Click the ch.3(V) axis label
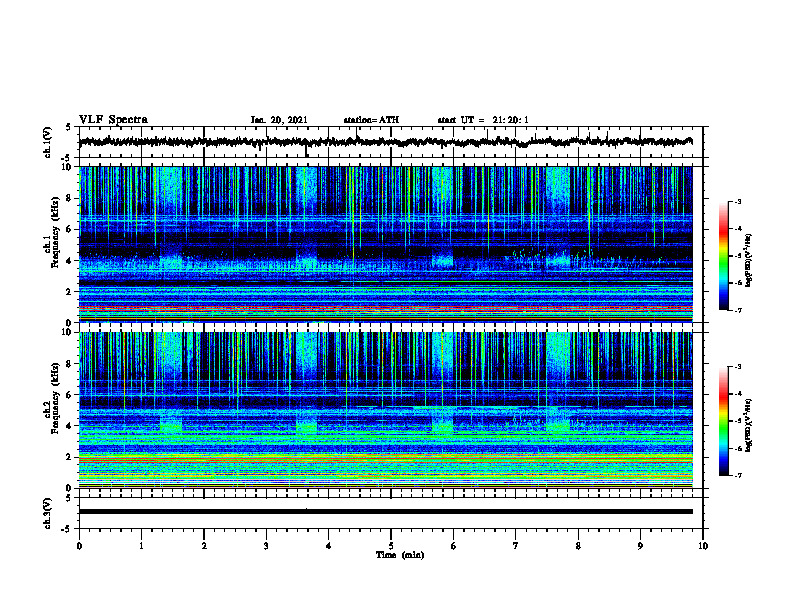This screenshot has width=792, height=612. [x=47, y=514]
